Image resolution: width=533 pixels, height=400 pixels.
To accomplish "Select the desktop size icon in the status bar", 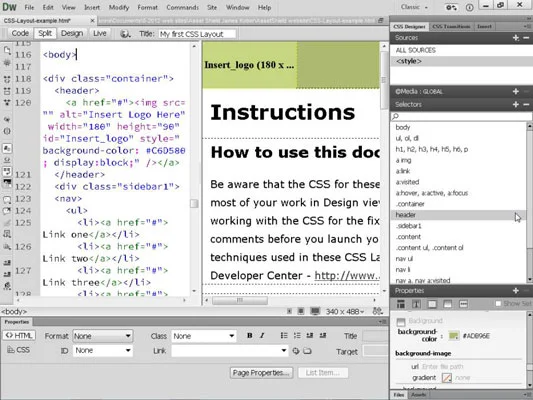I will coord(315,311).
